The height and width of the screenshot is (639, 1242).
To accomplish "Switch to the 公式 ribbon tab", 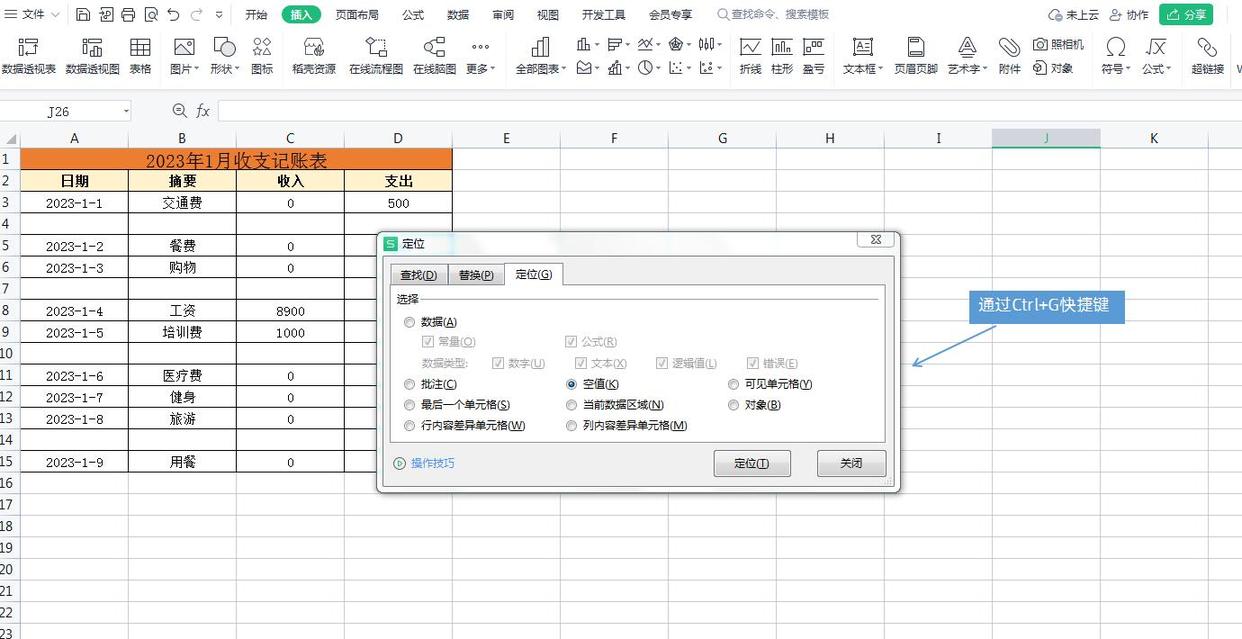I will (x=413, y=15).
